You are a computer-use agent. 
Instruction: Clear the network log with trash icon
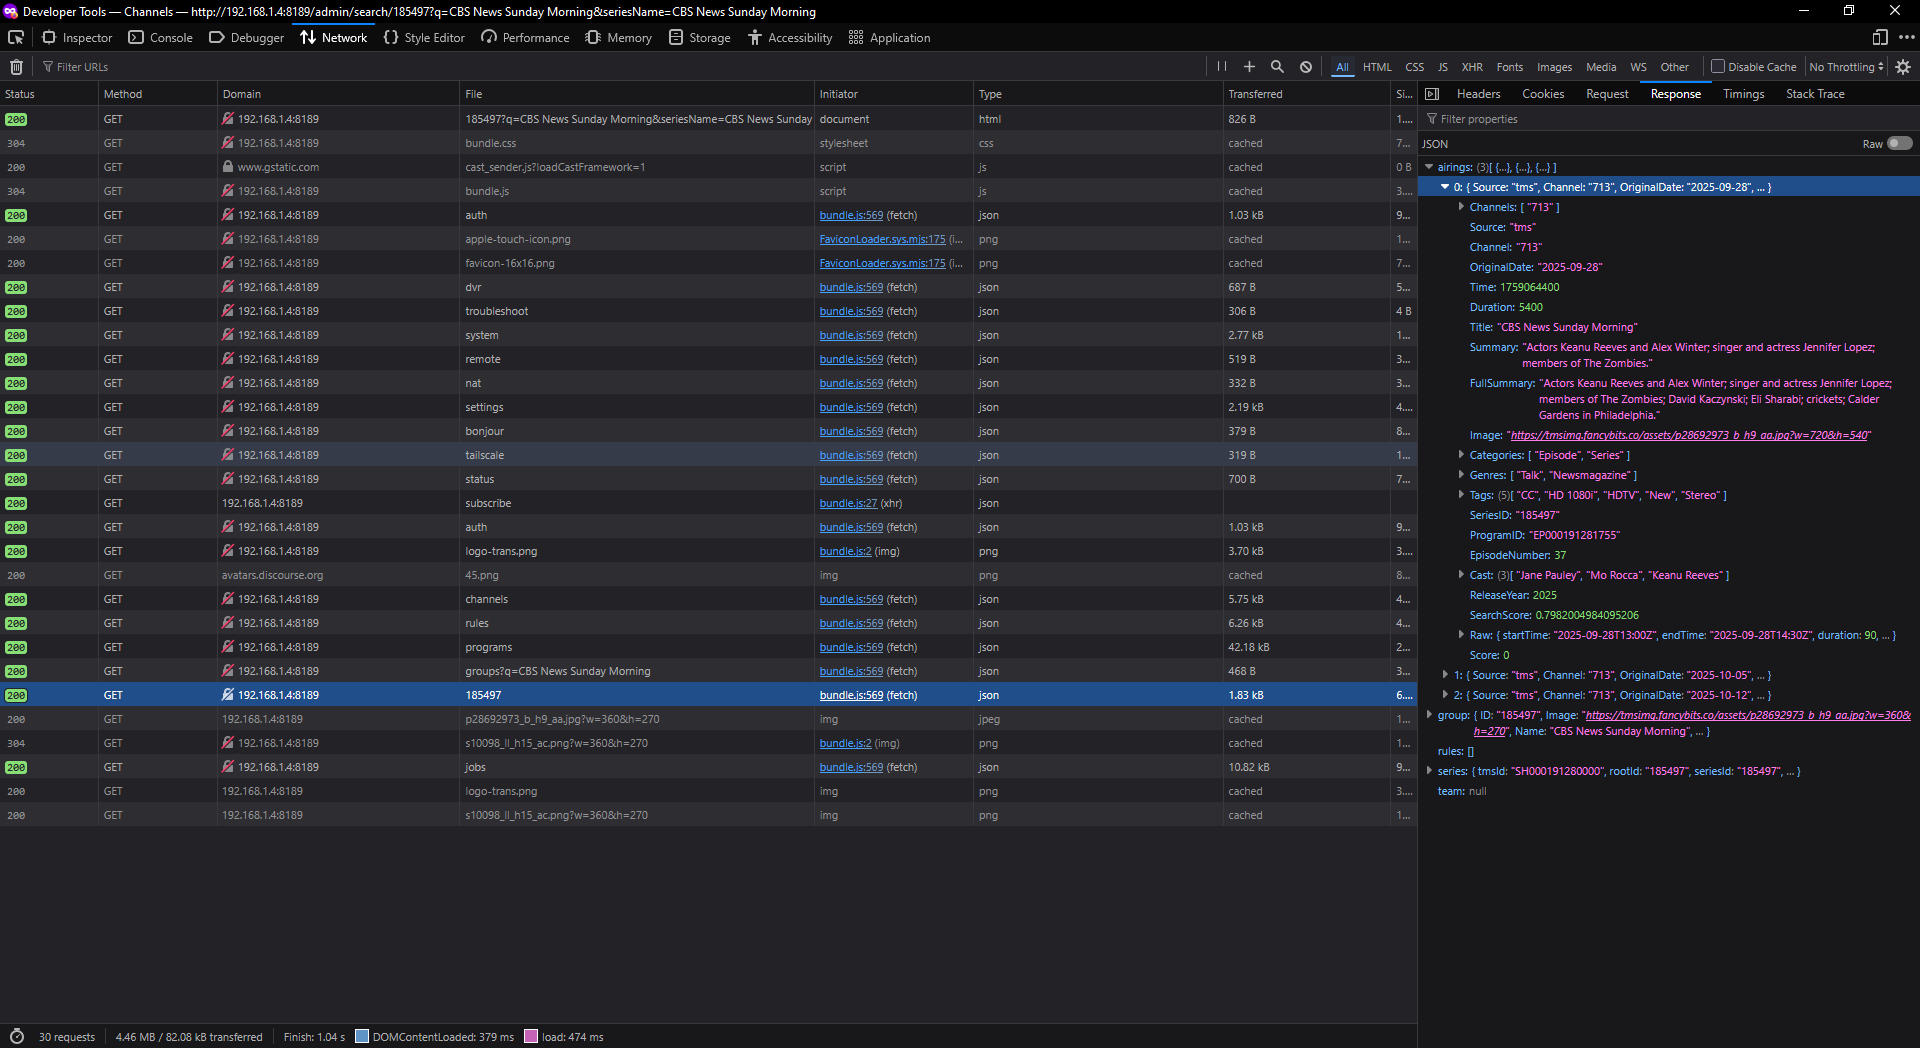(x=16, y=67)
